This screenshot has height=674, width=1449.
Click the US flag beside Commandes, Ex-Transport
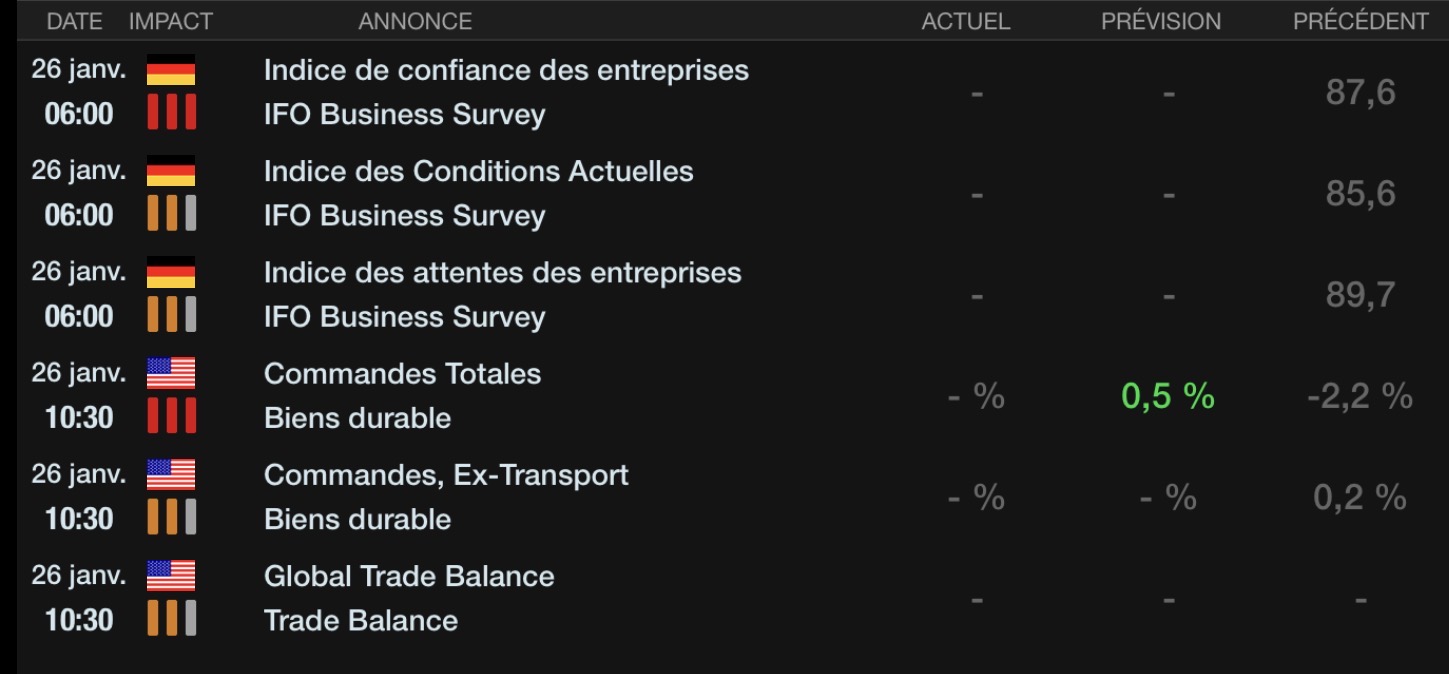[x=171, y=474]
